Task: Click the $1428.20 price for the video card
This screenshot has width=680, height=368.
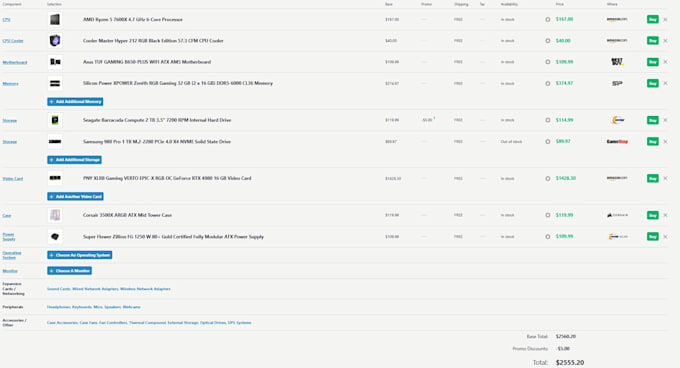Action: coord(566,178)
